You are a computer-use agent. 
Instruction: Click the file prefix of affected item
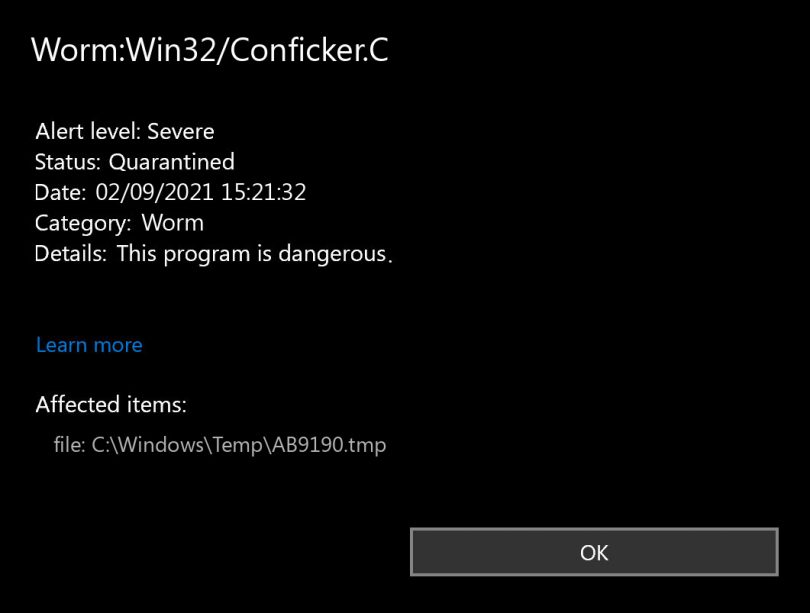(75, 444)
